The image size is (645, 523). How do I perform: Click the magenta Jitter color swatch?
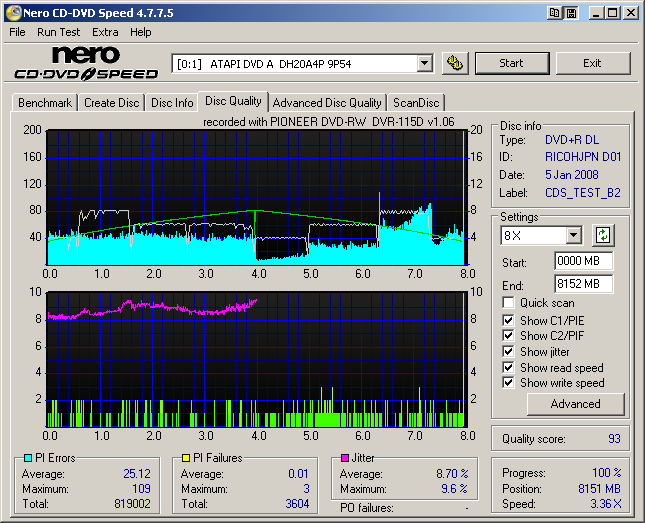(345, 458)
